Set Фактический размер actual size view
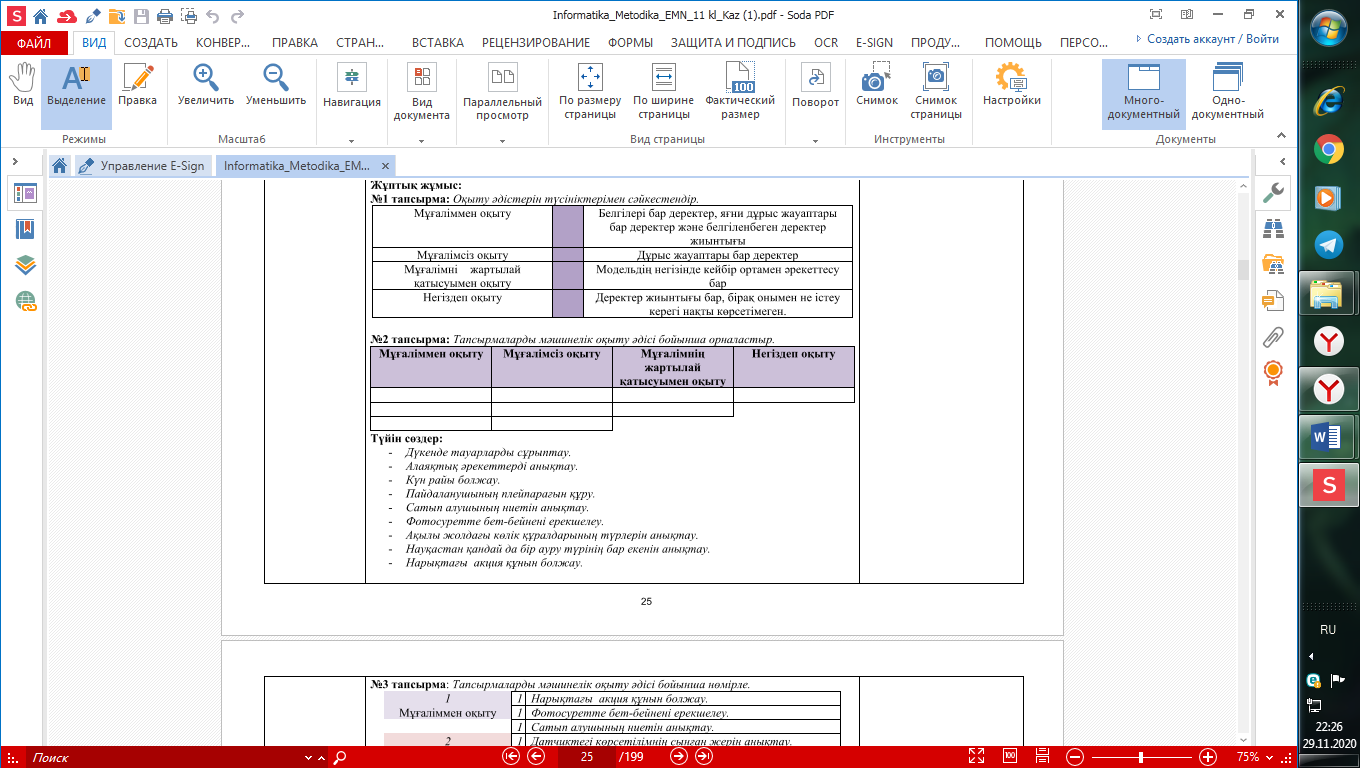The height and width of the screenshot is (768, 1360). tap(740, 92)
